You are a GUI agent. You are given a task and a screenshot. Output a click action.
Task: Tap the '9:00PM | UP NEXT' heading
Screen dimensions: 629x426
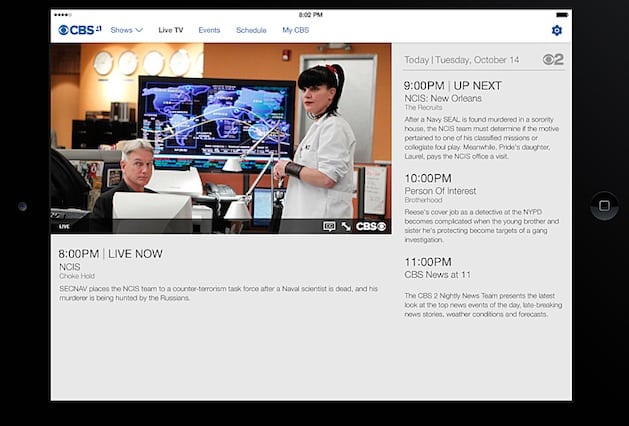pos(453,86)
